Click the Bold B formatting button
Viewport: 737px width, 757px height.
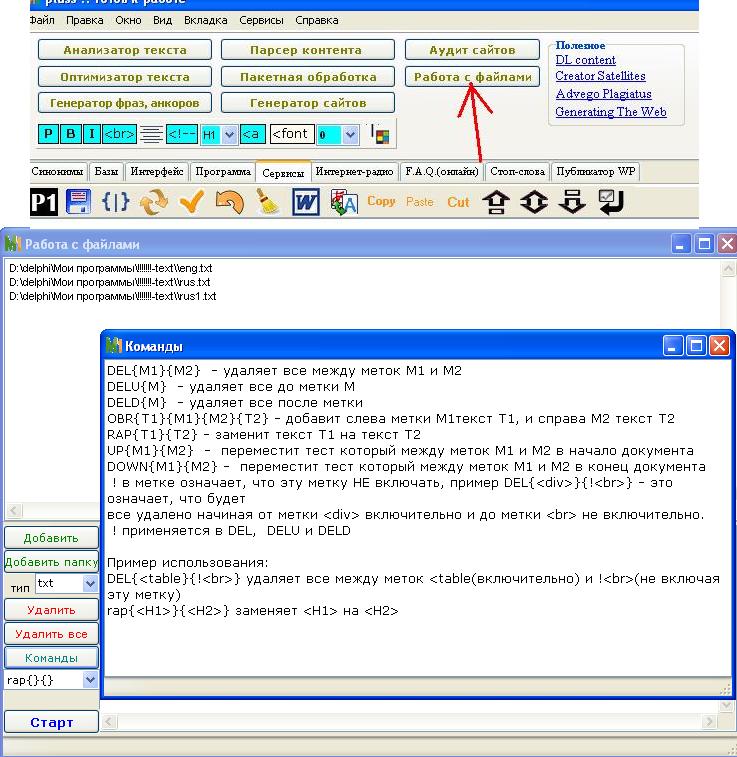[71, 134]
